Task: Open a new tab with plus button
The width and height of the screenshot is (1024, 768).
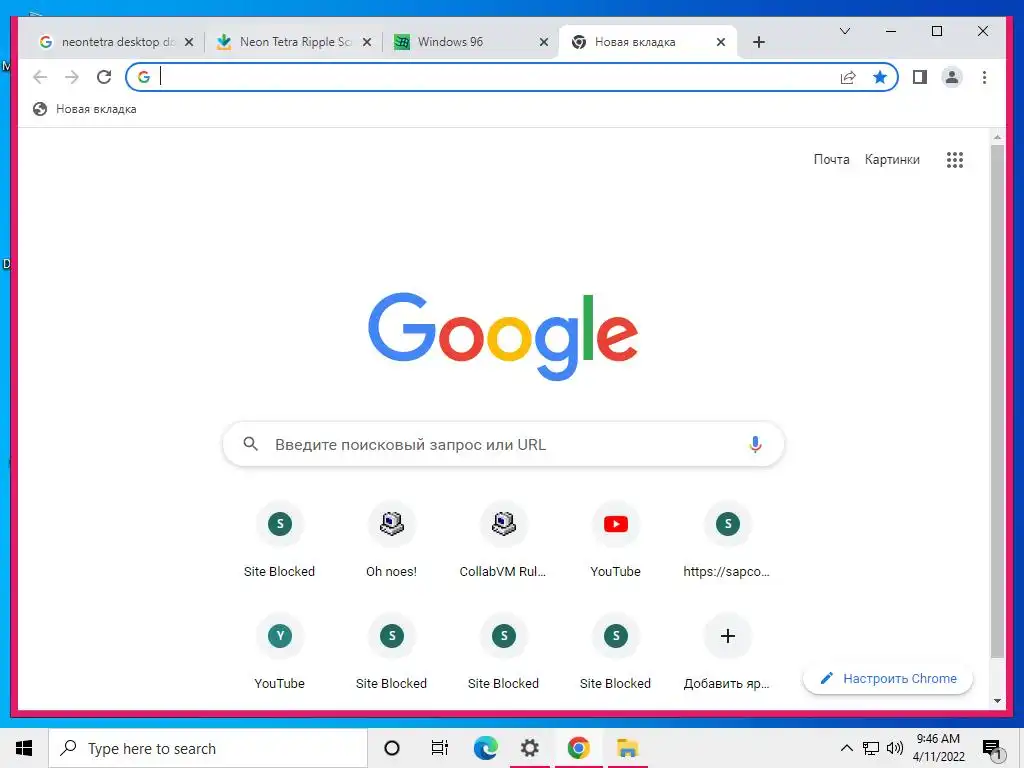Action: point(758,42)
